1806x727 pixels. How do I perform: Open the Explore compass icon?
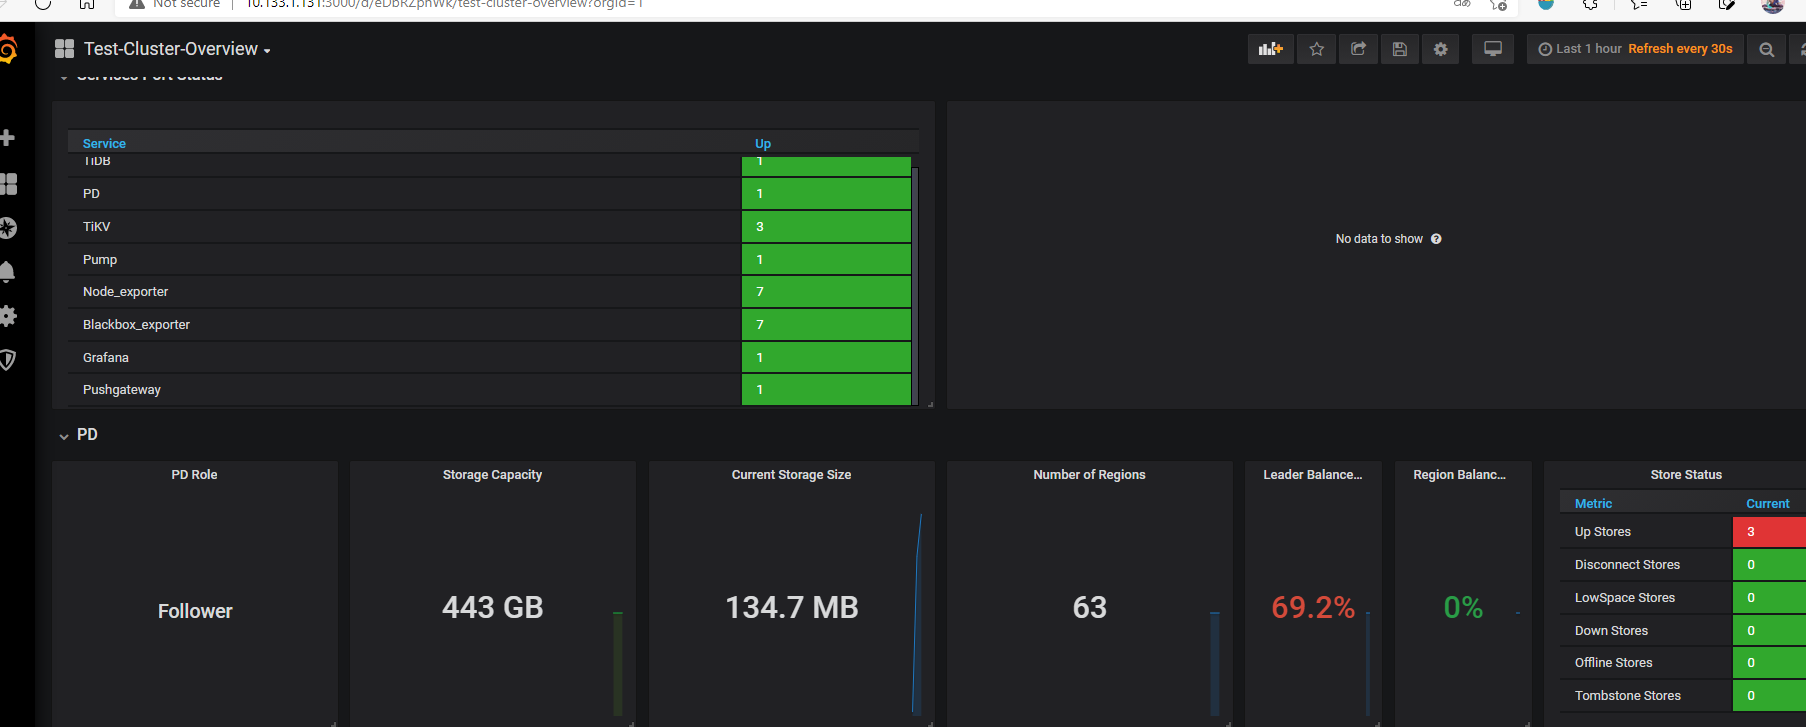(8, 228)
